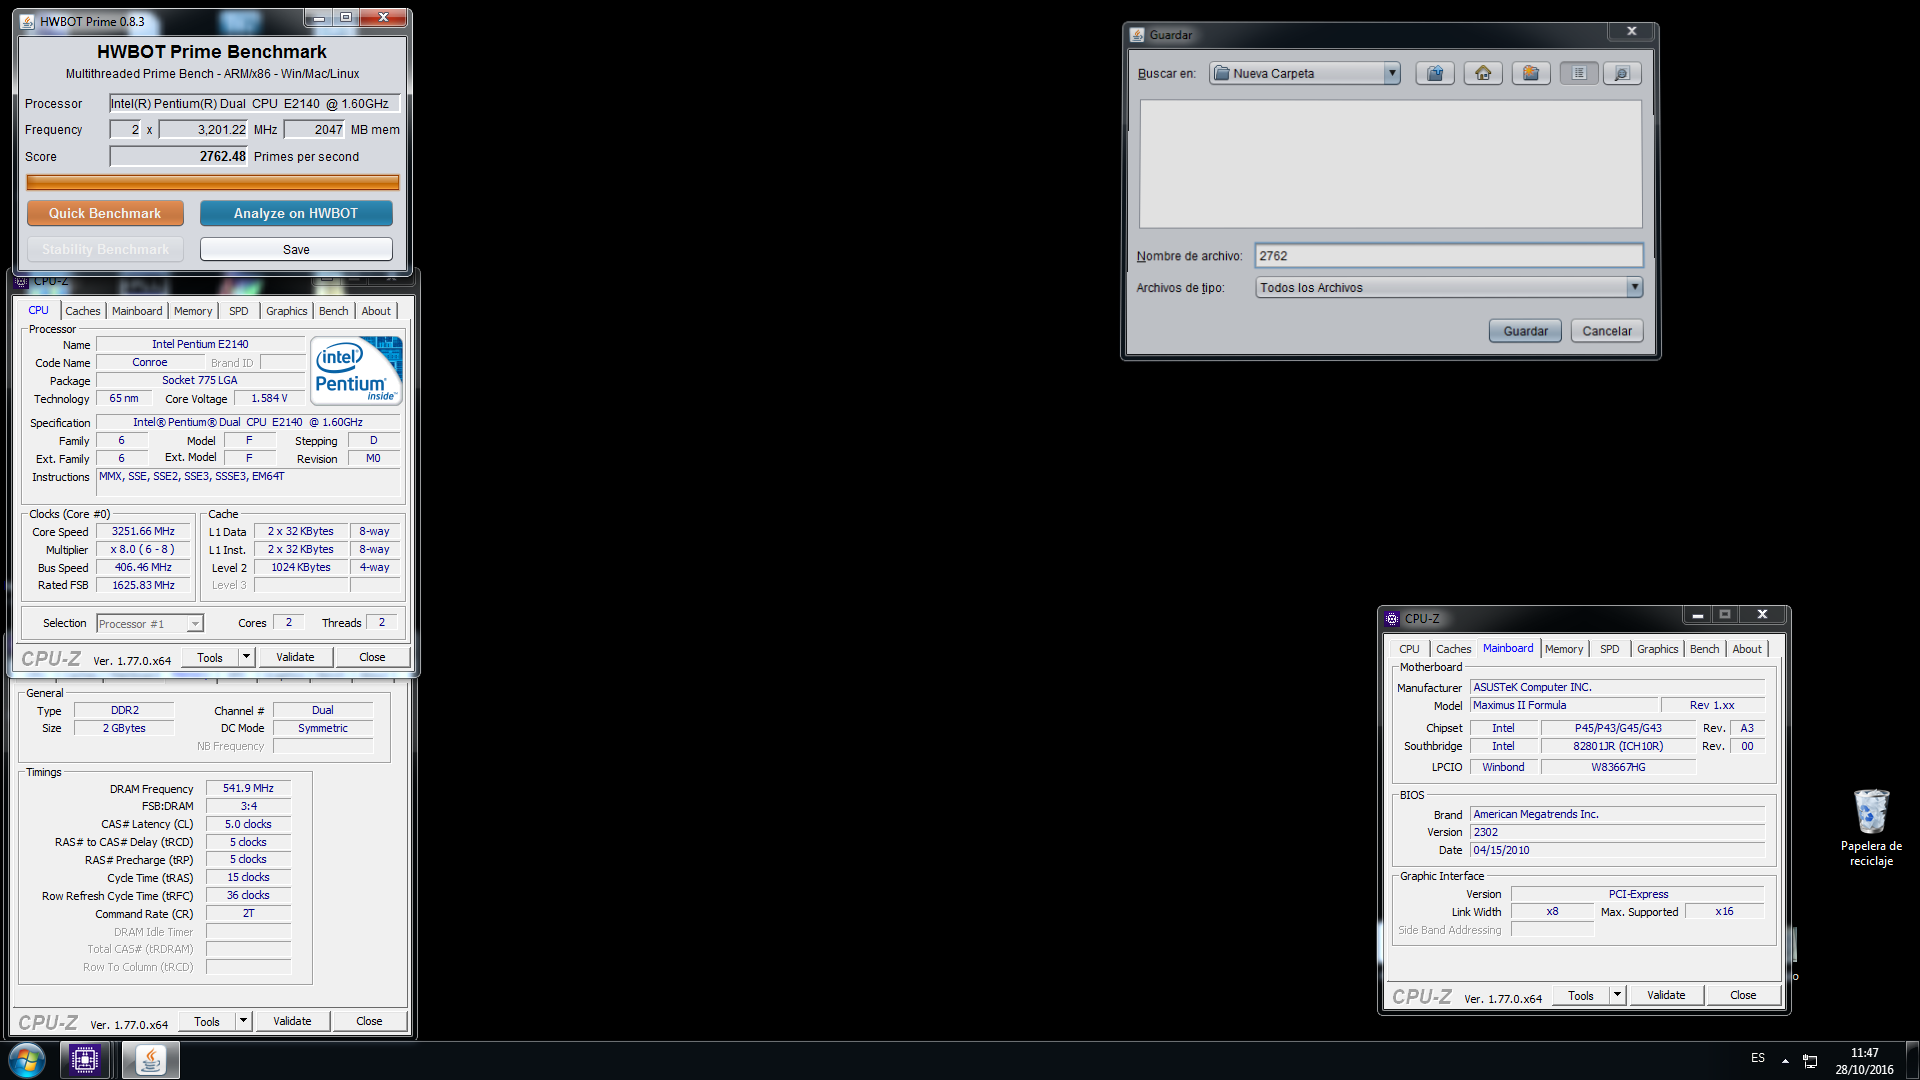Click the orange benchmark progress bar
The height and width of the screenshot is (1080, 1920).
point(213,182)
